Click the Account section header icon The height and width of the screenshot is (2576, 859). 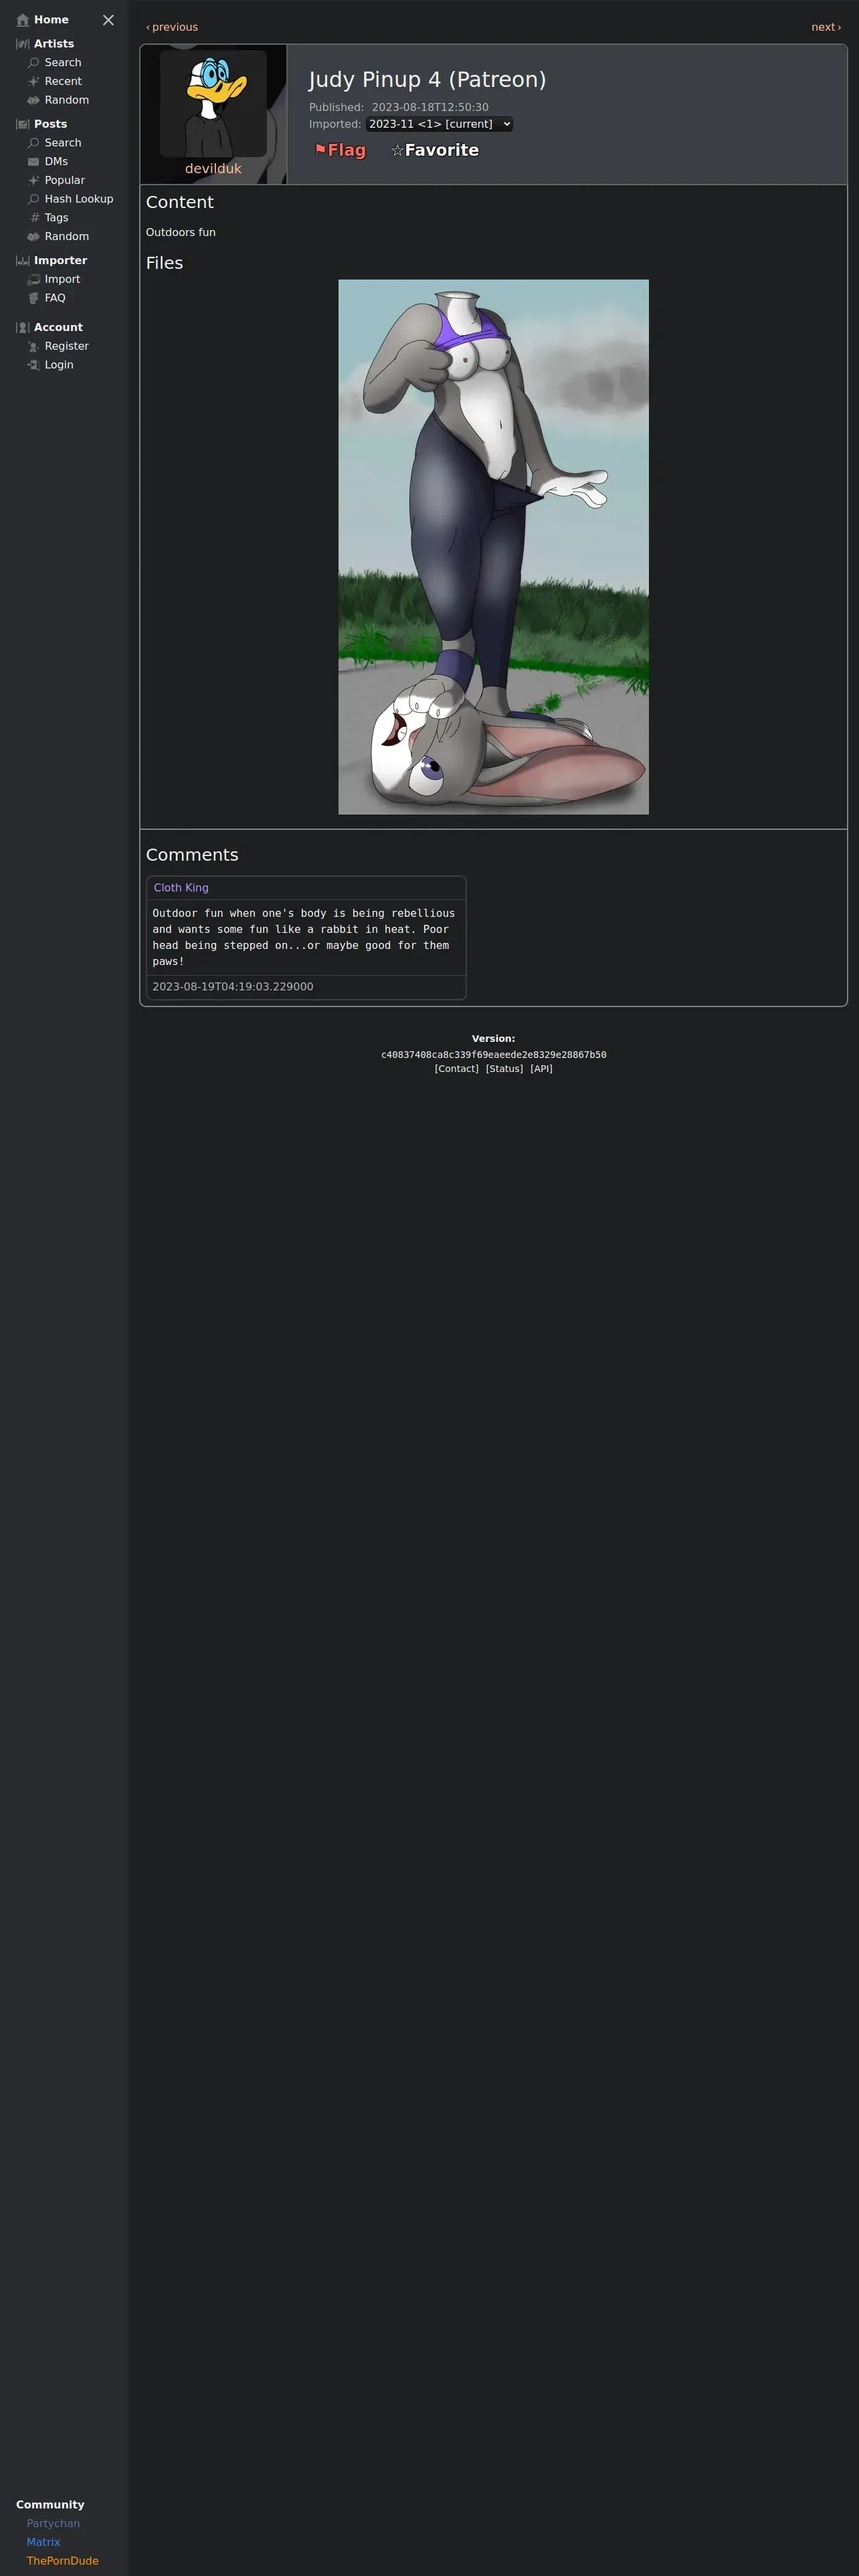coord(23,328)
